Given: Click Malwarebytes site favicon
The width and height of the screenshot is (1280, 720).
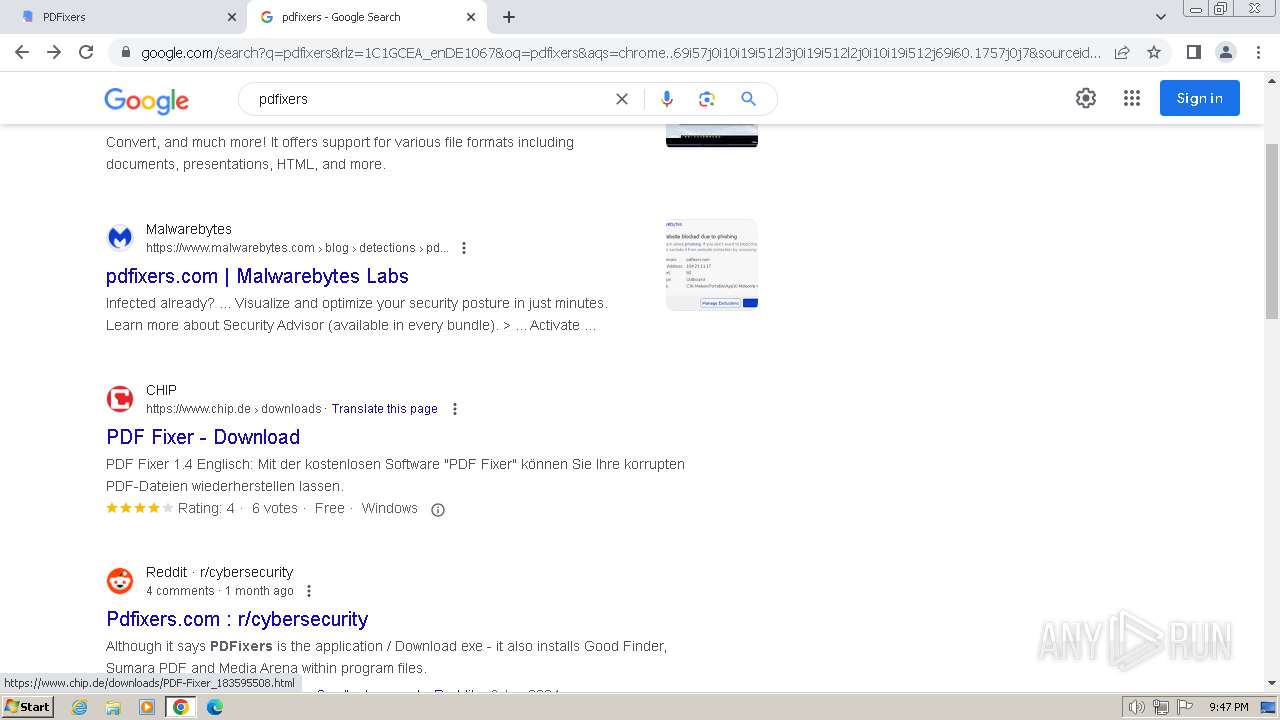Looking at the screenshot, I should (x=120, y=238).
